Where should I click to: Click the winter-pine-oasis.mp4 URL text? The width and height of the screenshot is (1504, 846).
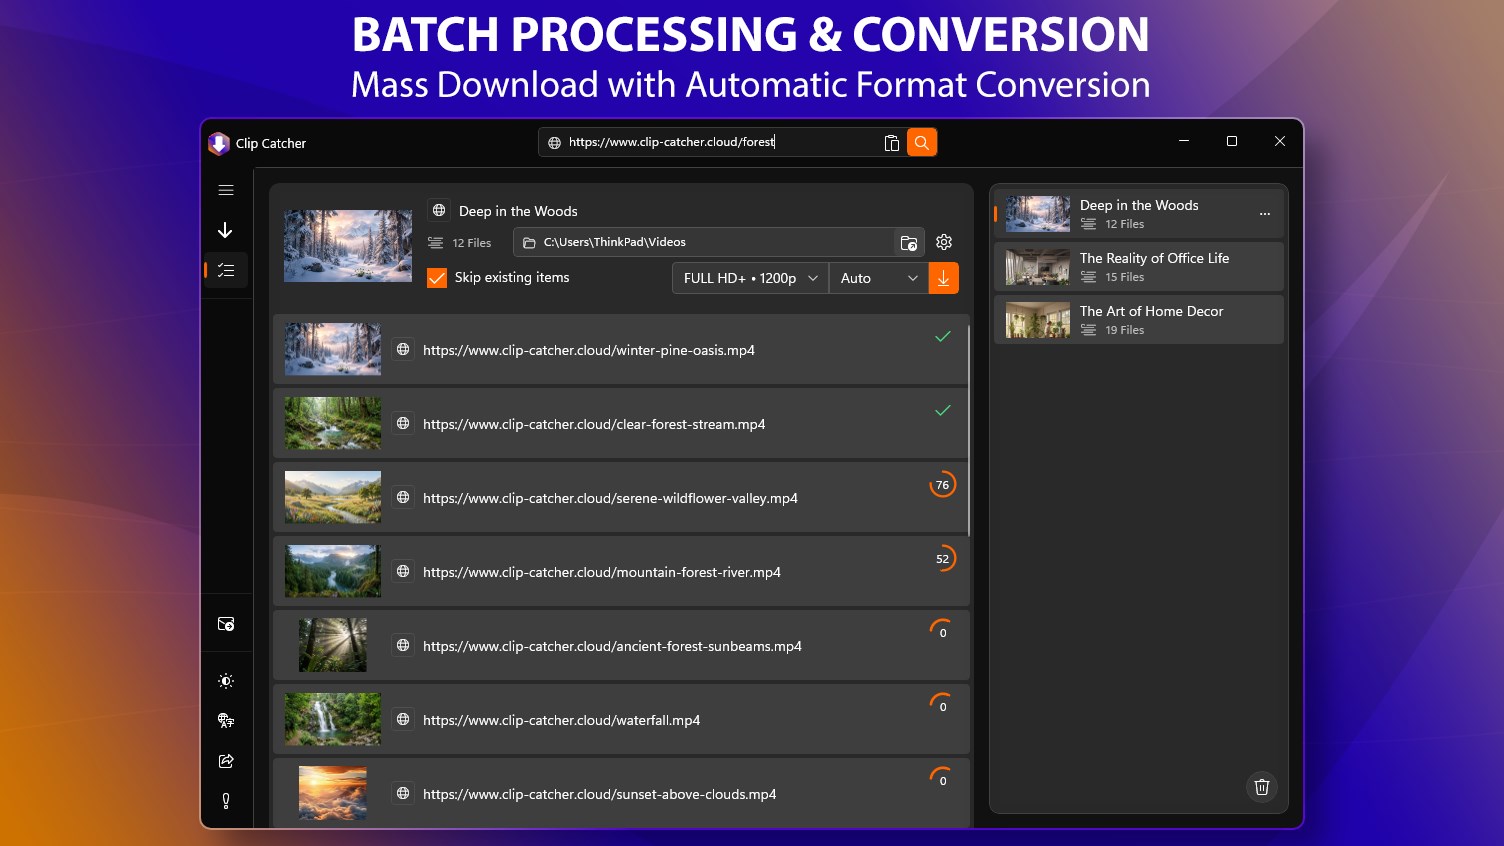click(x=589, y=350)
